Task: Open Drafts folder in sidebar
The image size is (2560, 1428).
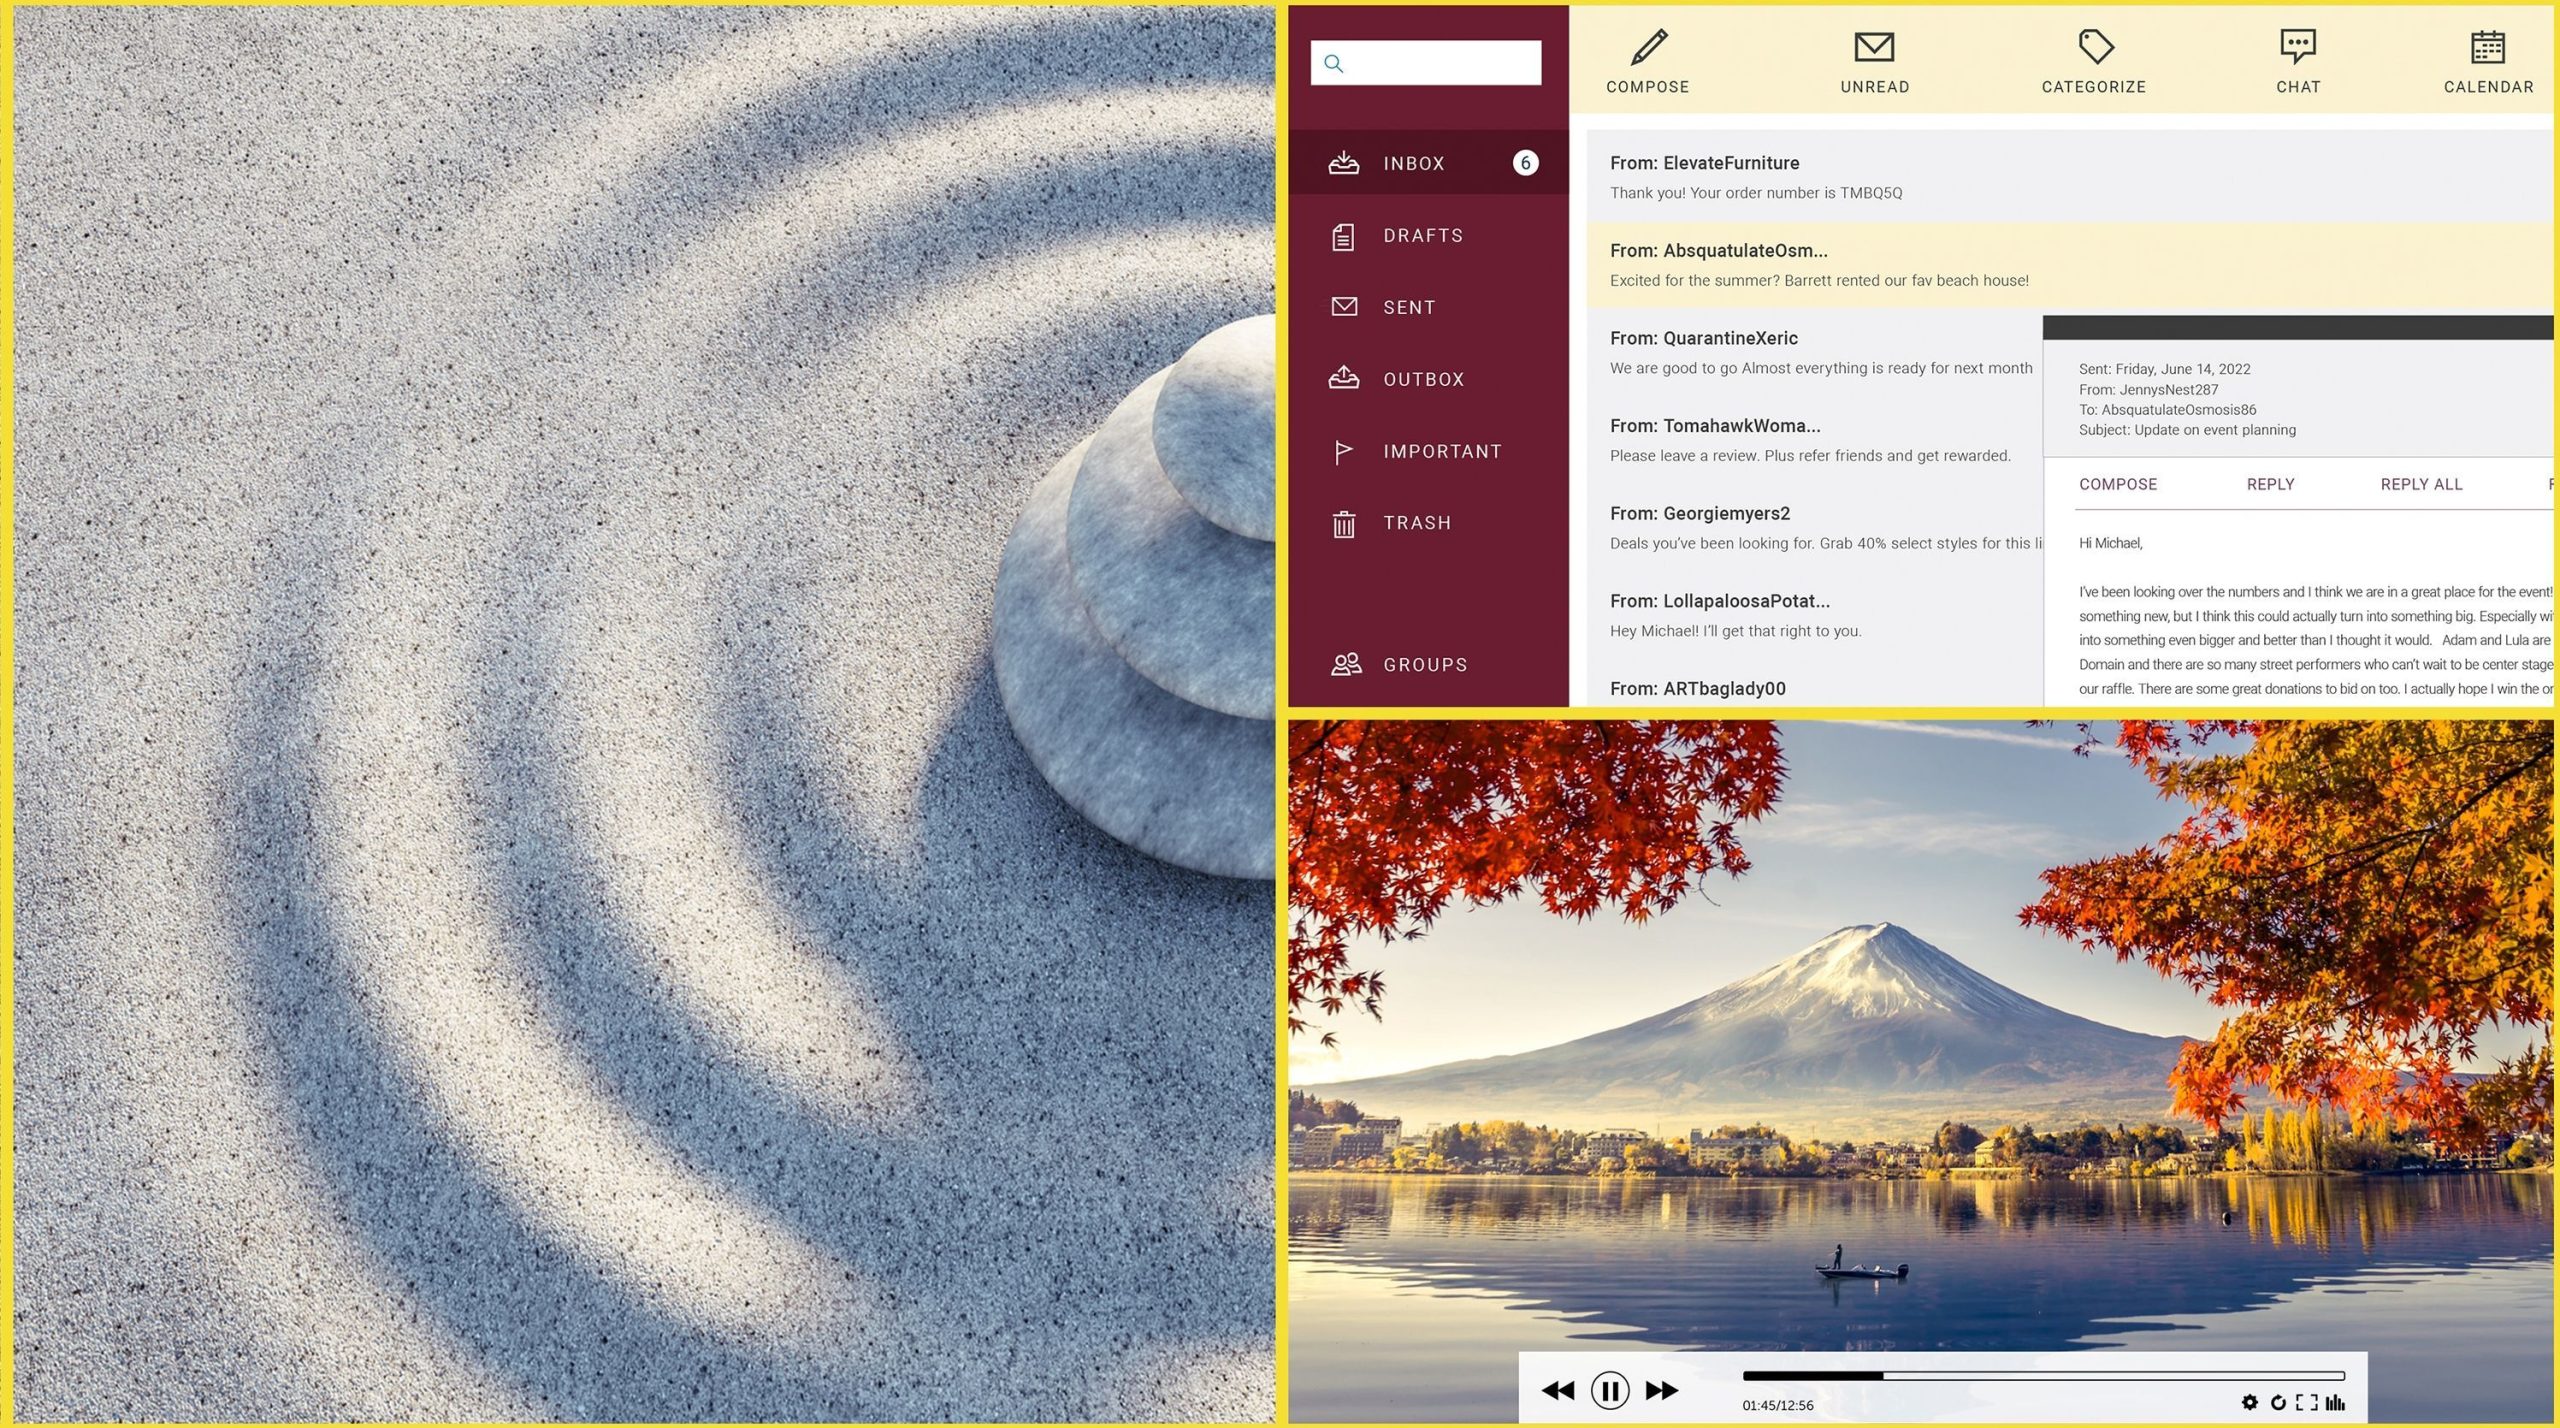Action: (x=1424, y=234)
